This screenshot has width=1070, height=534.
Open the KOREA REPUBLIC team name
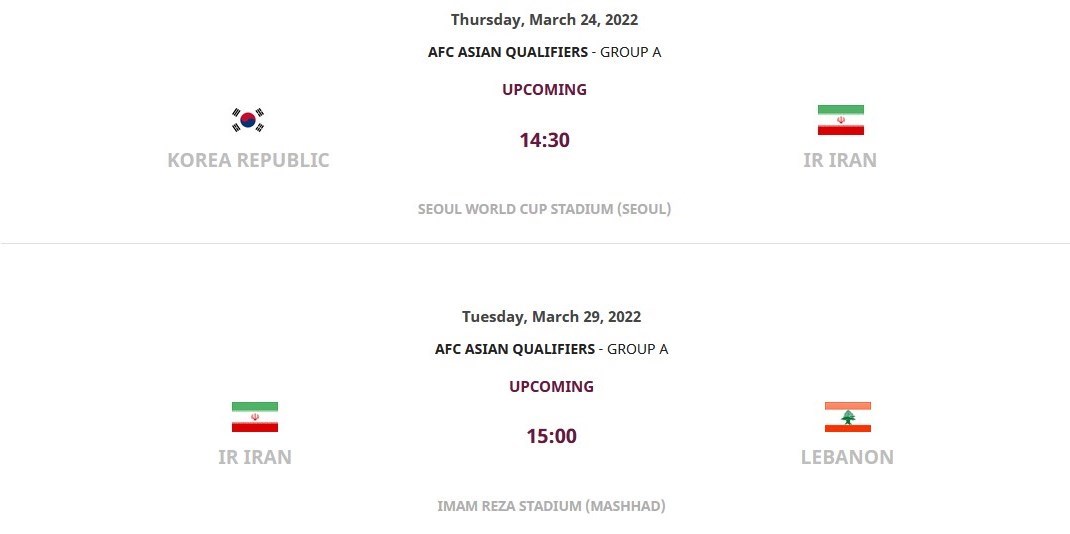(248, 160)
